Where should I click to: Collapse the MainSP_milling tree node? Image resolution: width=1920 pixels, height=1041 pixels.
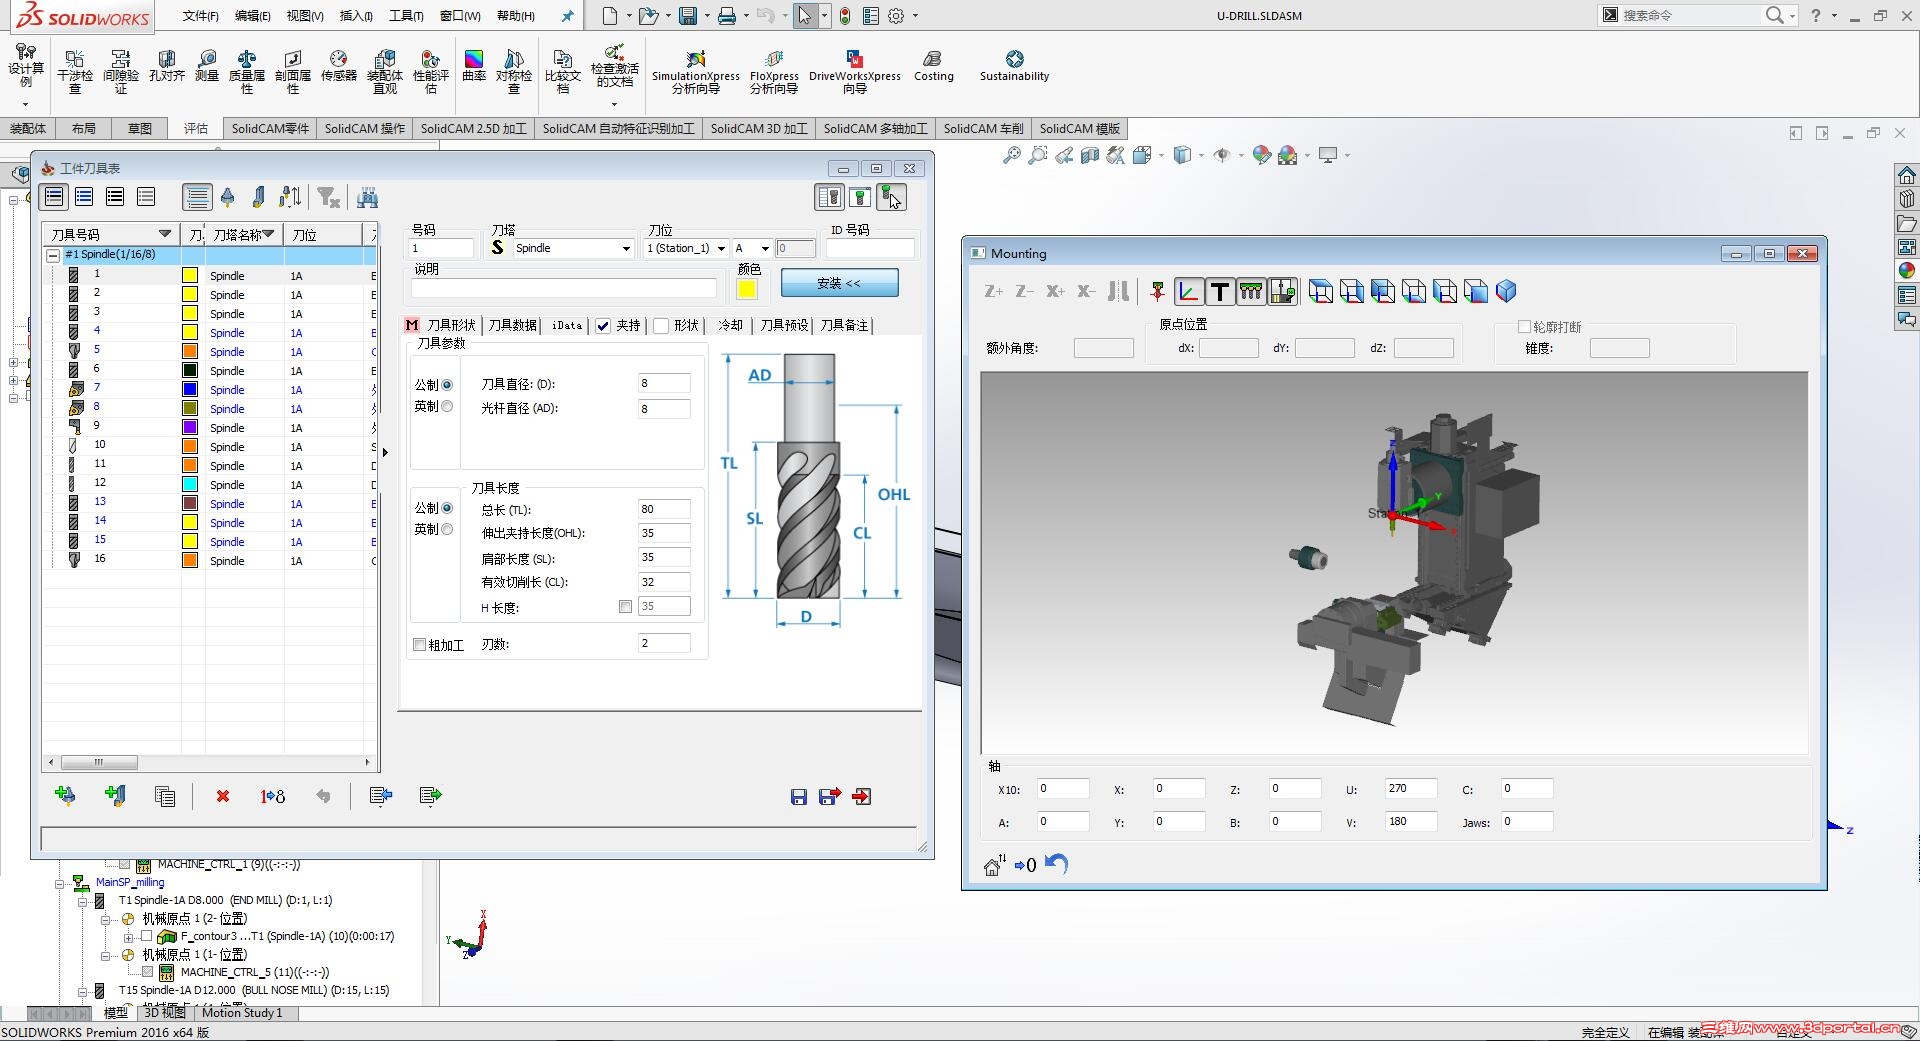(60, 883)
